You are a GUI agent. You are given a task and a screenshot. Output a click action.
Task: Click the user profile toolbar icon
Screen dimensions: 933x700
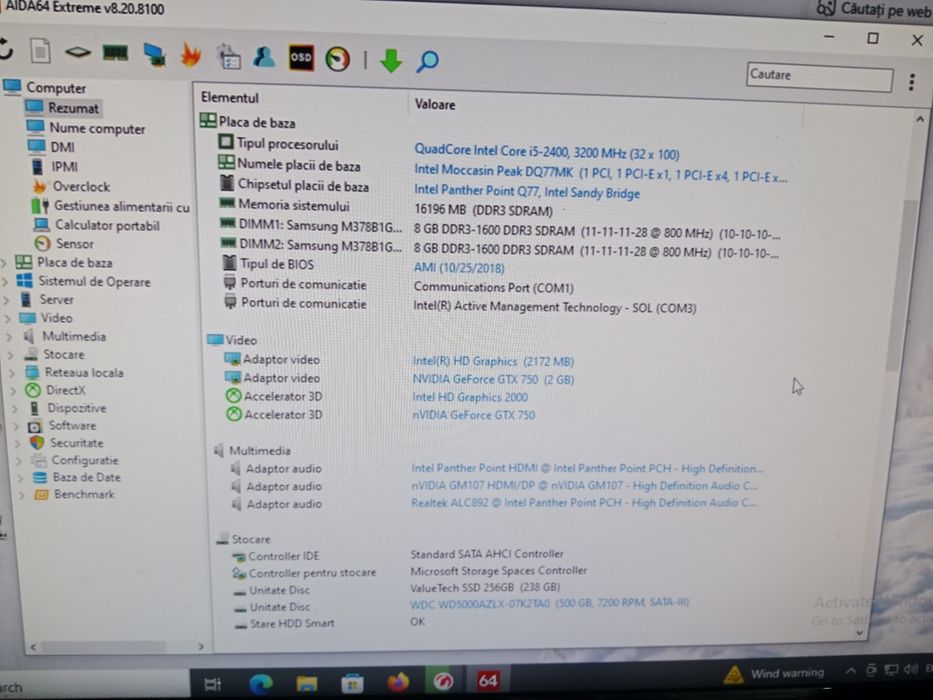264,57
